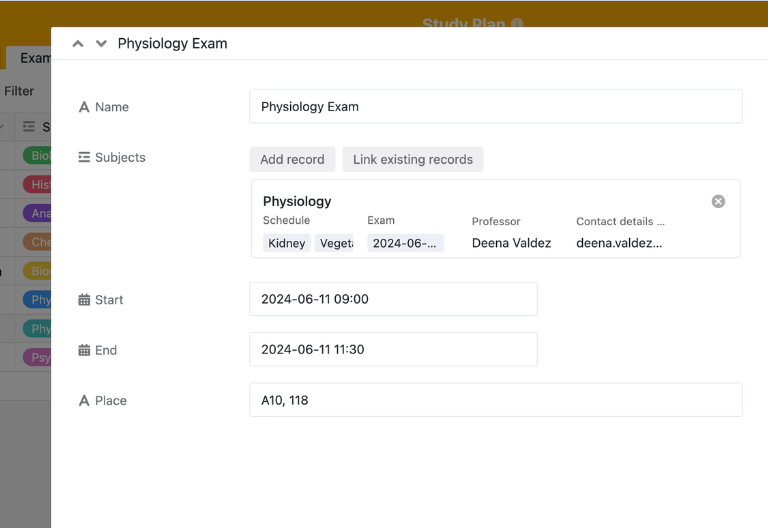Open the Exam tab in background
The width and height of the screenshot is (768, 528).
point(28,58)
